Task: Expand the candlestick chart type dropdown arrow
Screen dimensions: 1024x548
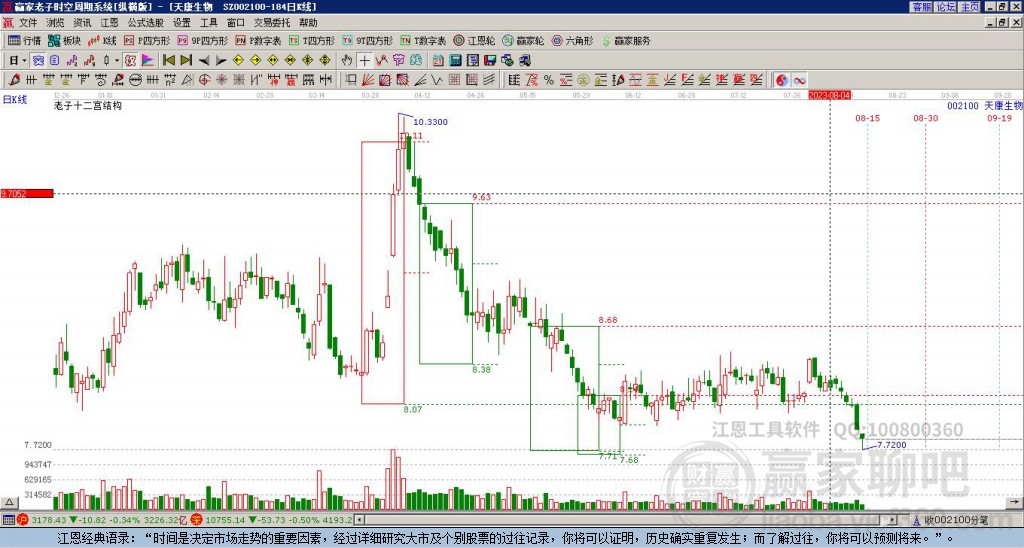Action: [117, 61]
